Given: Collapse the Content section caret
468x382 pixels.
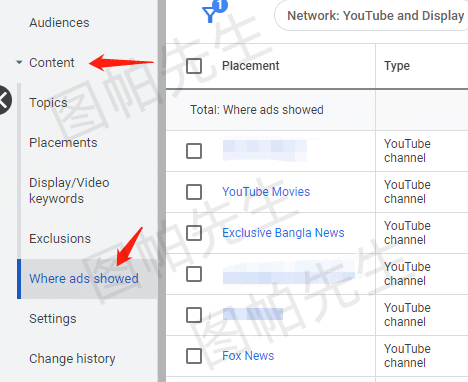Looking at the screenshot, I should [x=19, y=62].
